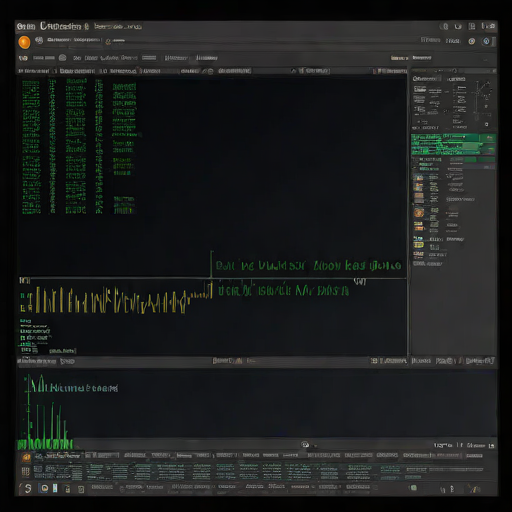Click the blue round icon in top-right corner
This screenshot has width=512, height=512.
tap(486, 41)
